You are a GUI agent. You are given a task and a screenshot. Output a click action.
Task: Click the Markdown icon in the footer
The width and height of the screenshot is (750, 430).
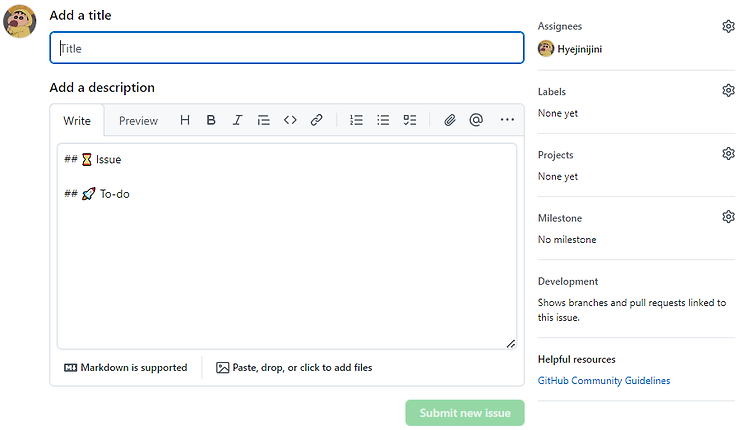click(x=70, y=367)
